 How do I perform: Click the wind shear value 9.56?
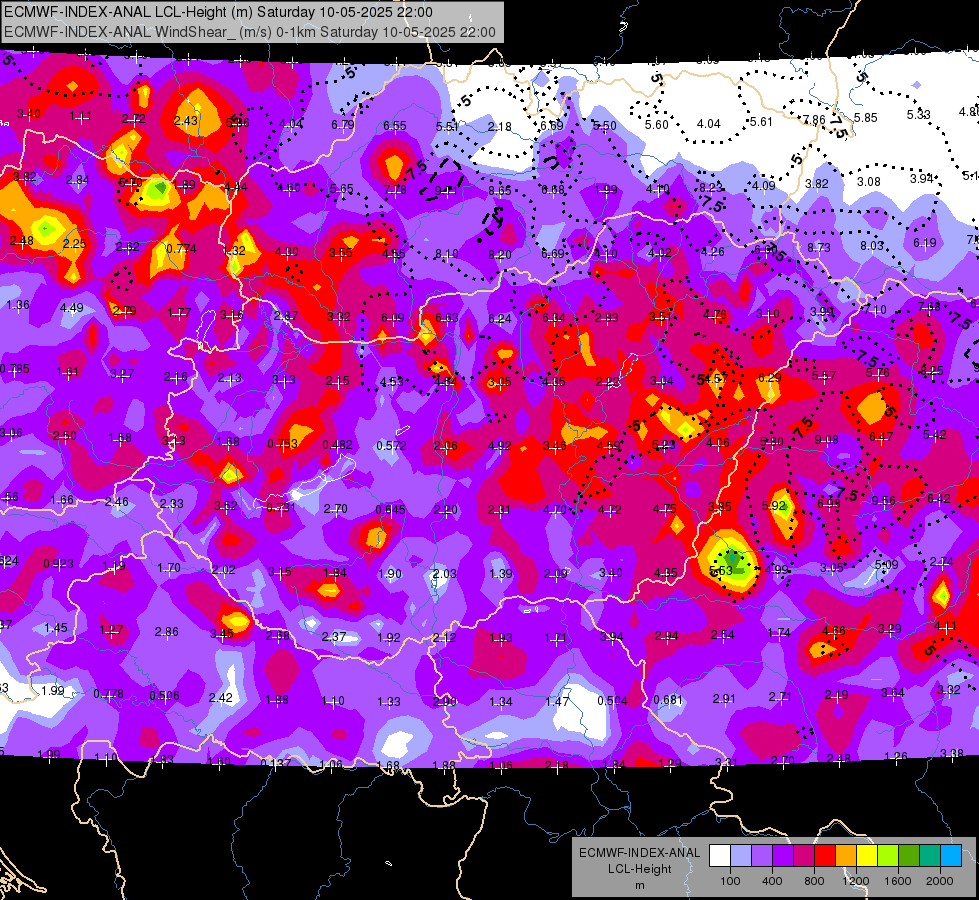pos(883,500)
